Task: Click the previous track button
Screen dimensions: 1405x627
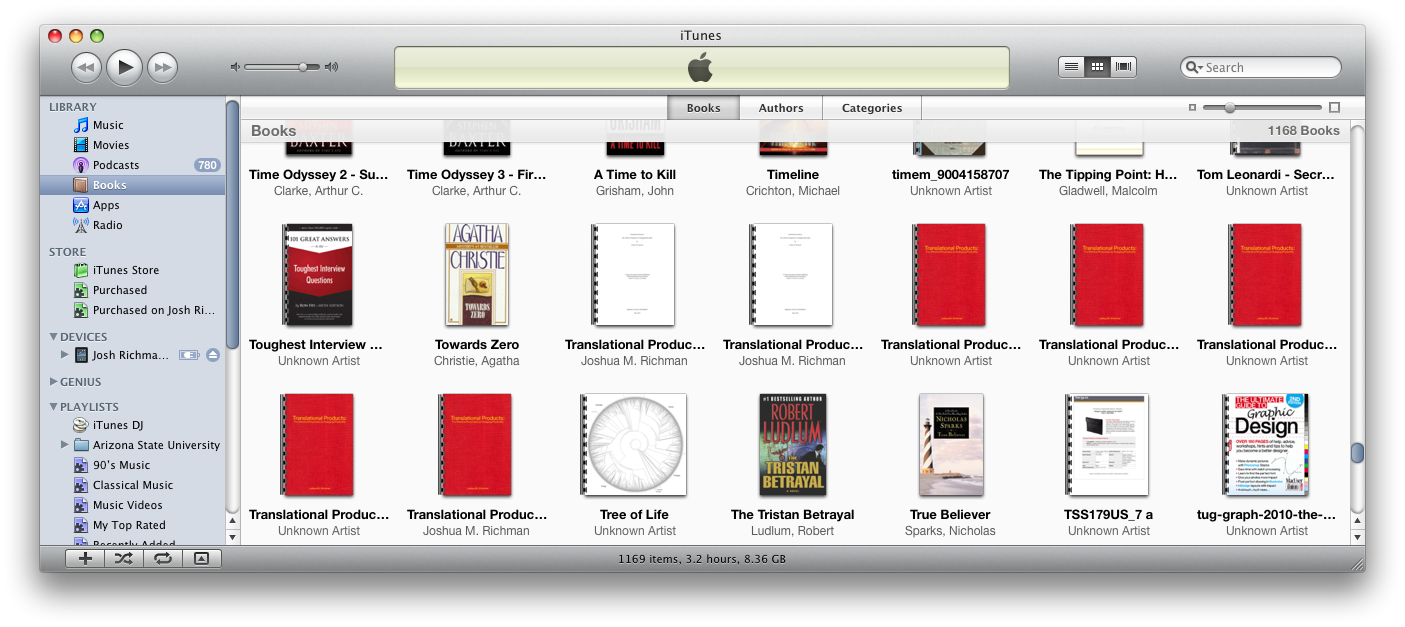Action: pyautogui.click(x=86, y=67)
